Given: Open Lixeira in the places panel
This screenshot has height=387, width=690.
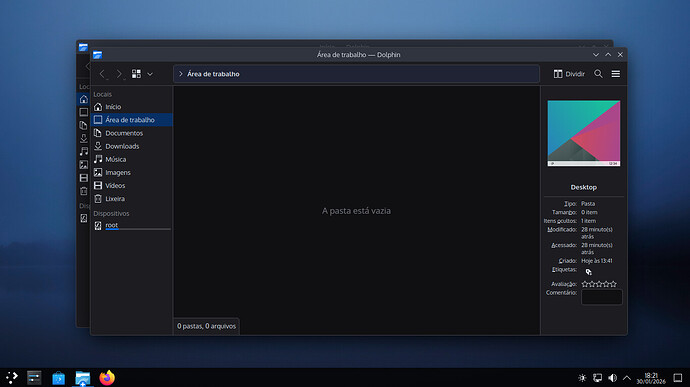Looking at the screenshot, I should click(132, 199).
